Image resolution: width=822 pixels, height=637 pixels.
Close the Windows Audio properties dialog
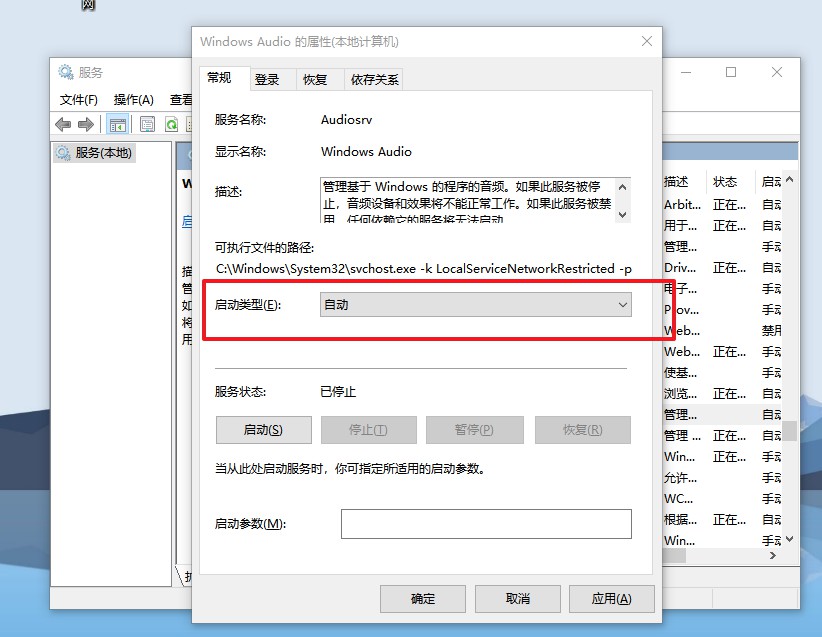pos(647,41)
